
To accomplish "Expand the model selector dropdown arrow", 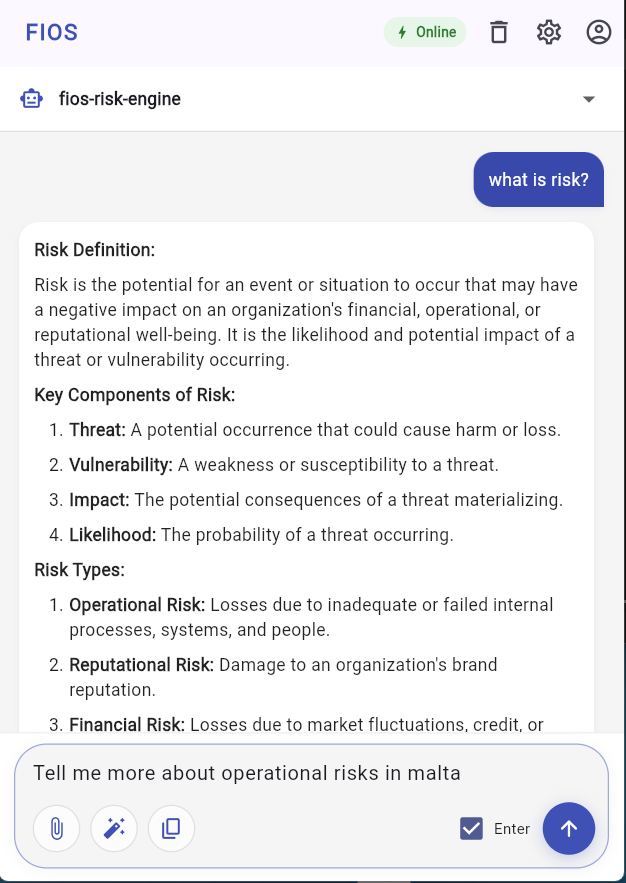I will click(x=589, y=99).
